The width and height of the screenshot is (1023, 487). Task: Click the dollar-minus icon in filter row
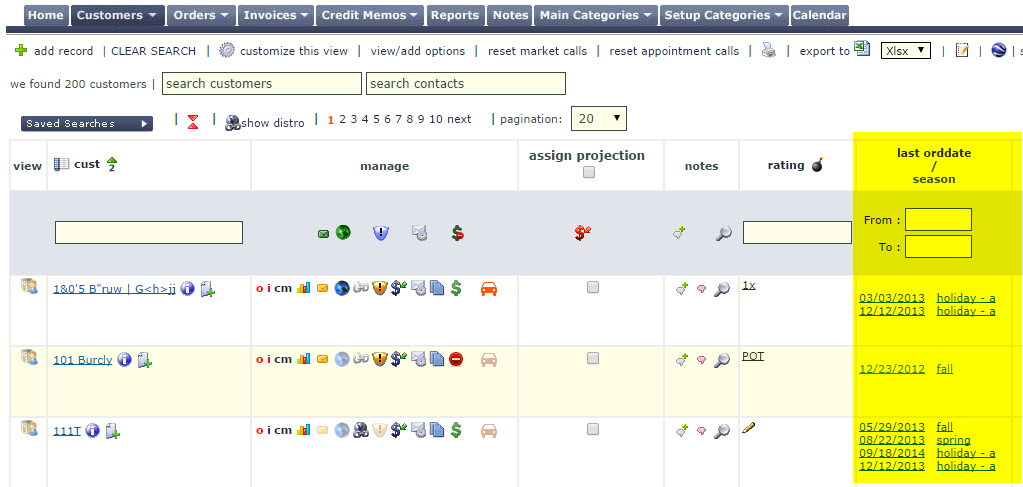point(457,232)
